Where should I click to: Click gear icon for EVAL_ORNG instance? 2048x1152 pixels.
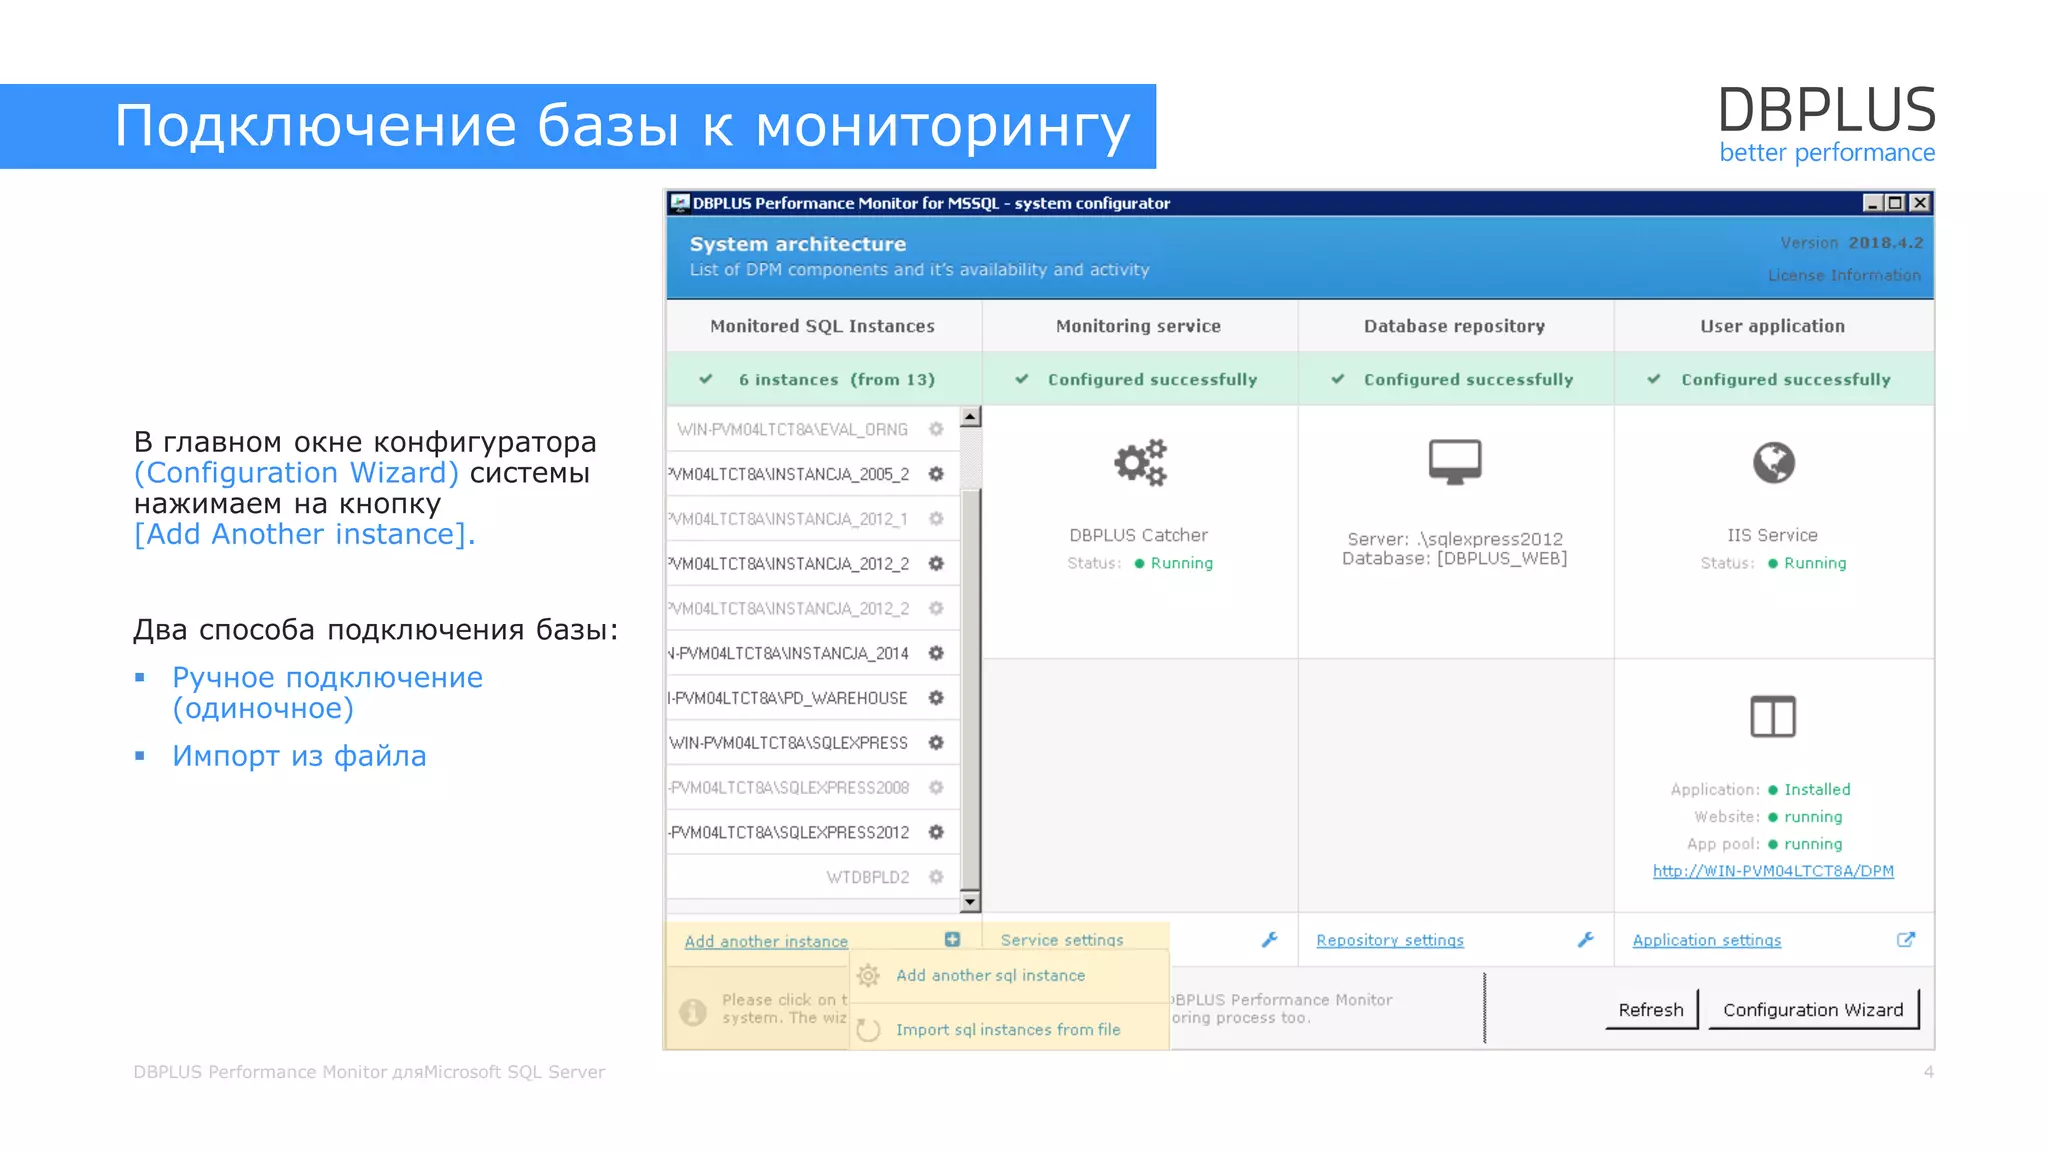pos(936,429)
